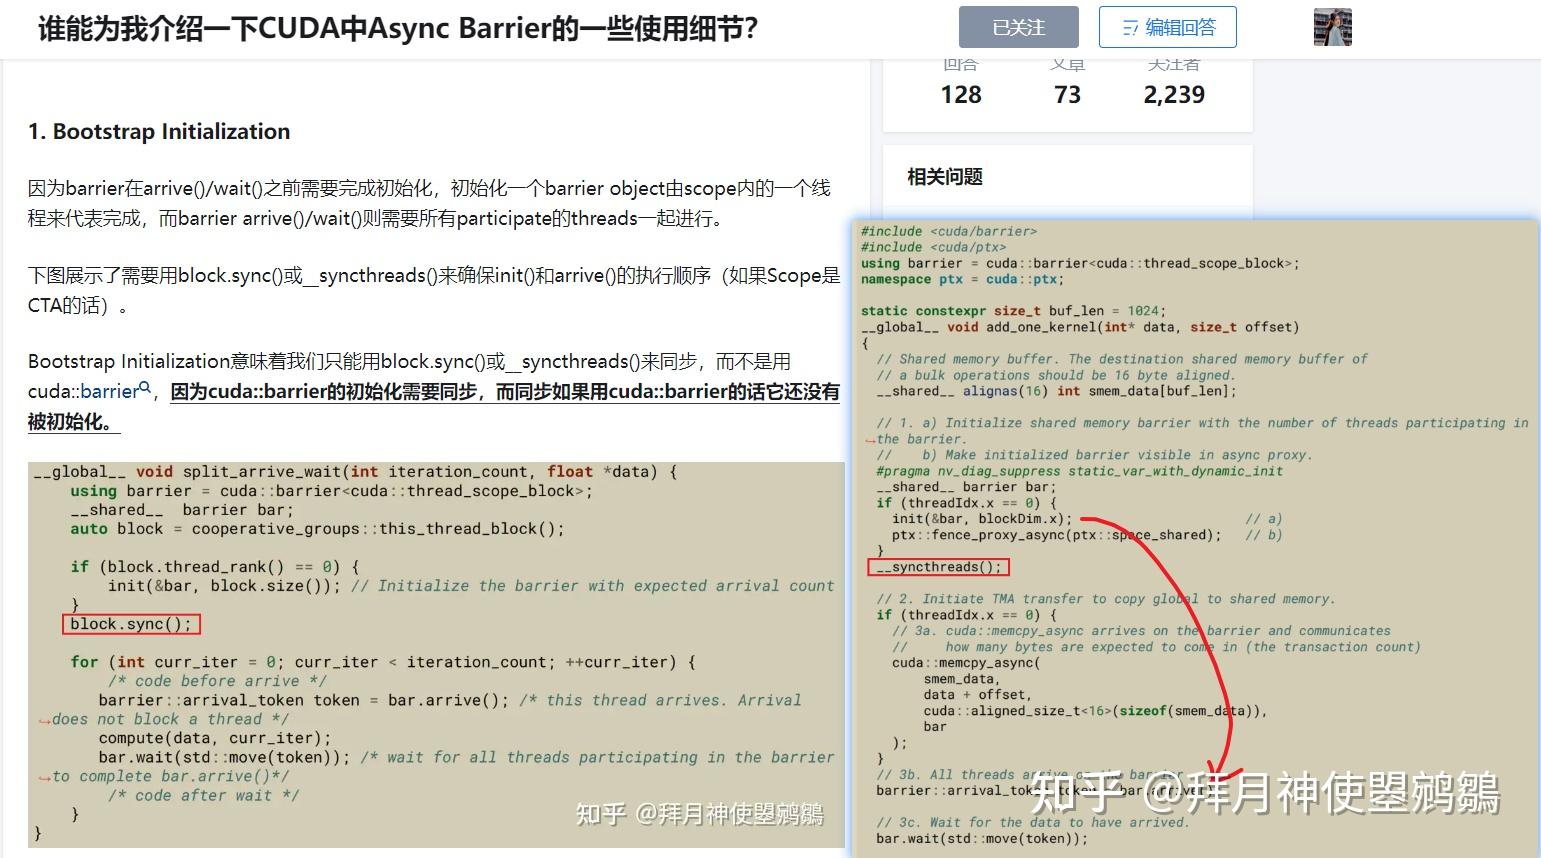Open the 73 文章 list
Viewport: 1541px width, 858px height.
click(x=1068, y=95)
